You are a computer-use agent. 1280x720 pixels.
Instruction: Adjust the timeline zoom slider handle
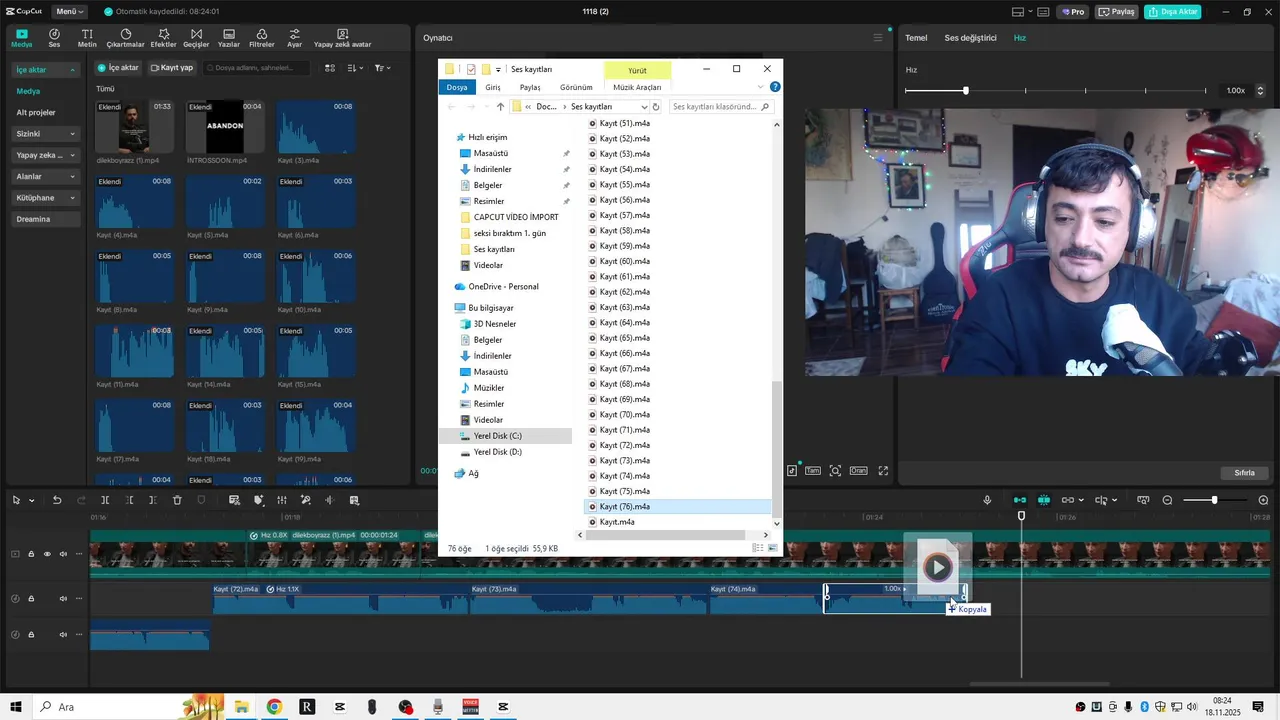(1215, 500)
